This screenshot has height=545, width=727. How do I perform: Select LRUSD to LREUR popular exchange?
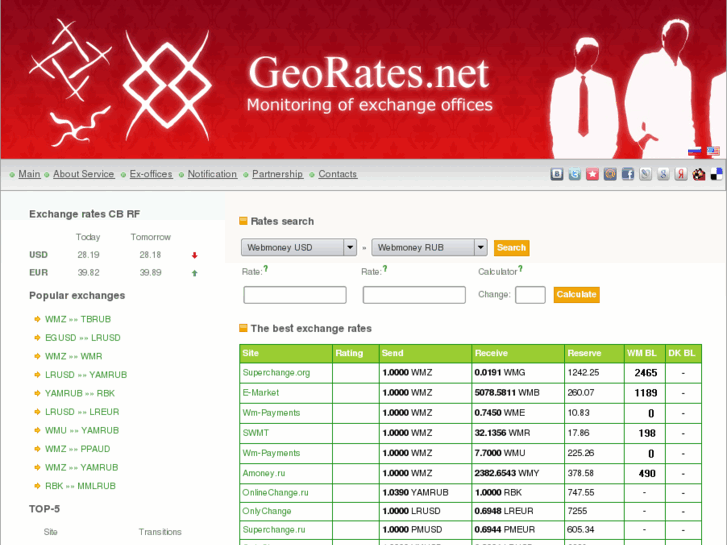click(82, 412)
